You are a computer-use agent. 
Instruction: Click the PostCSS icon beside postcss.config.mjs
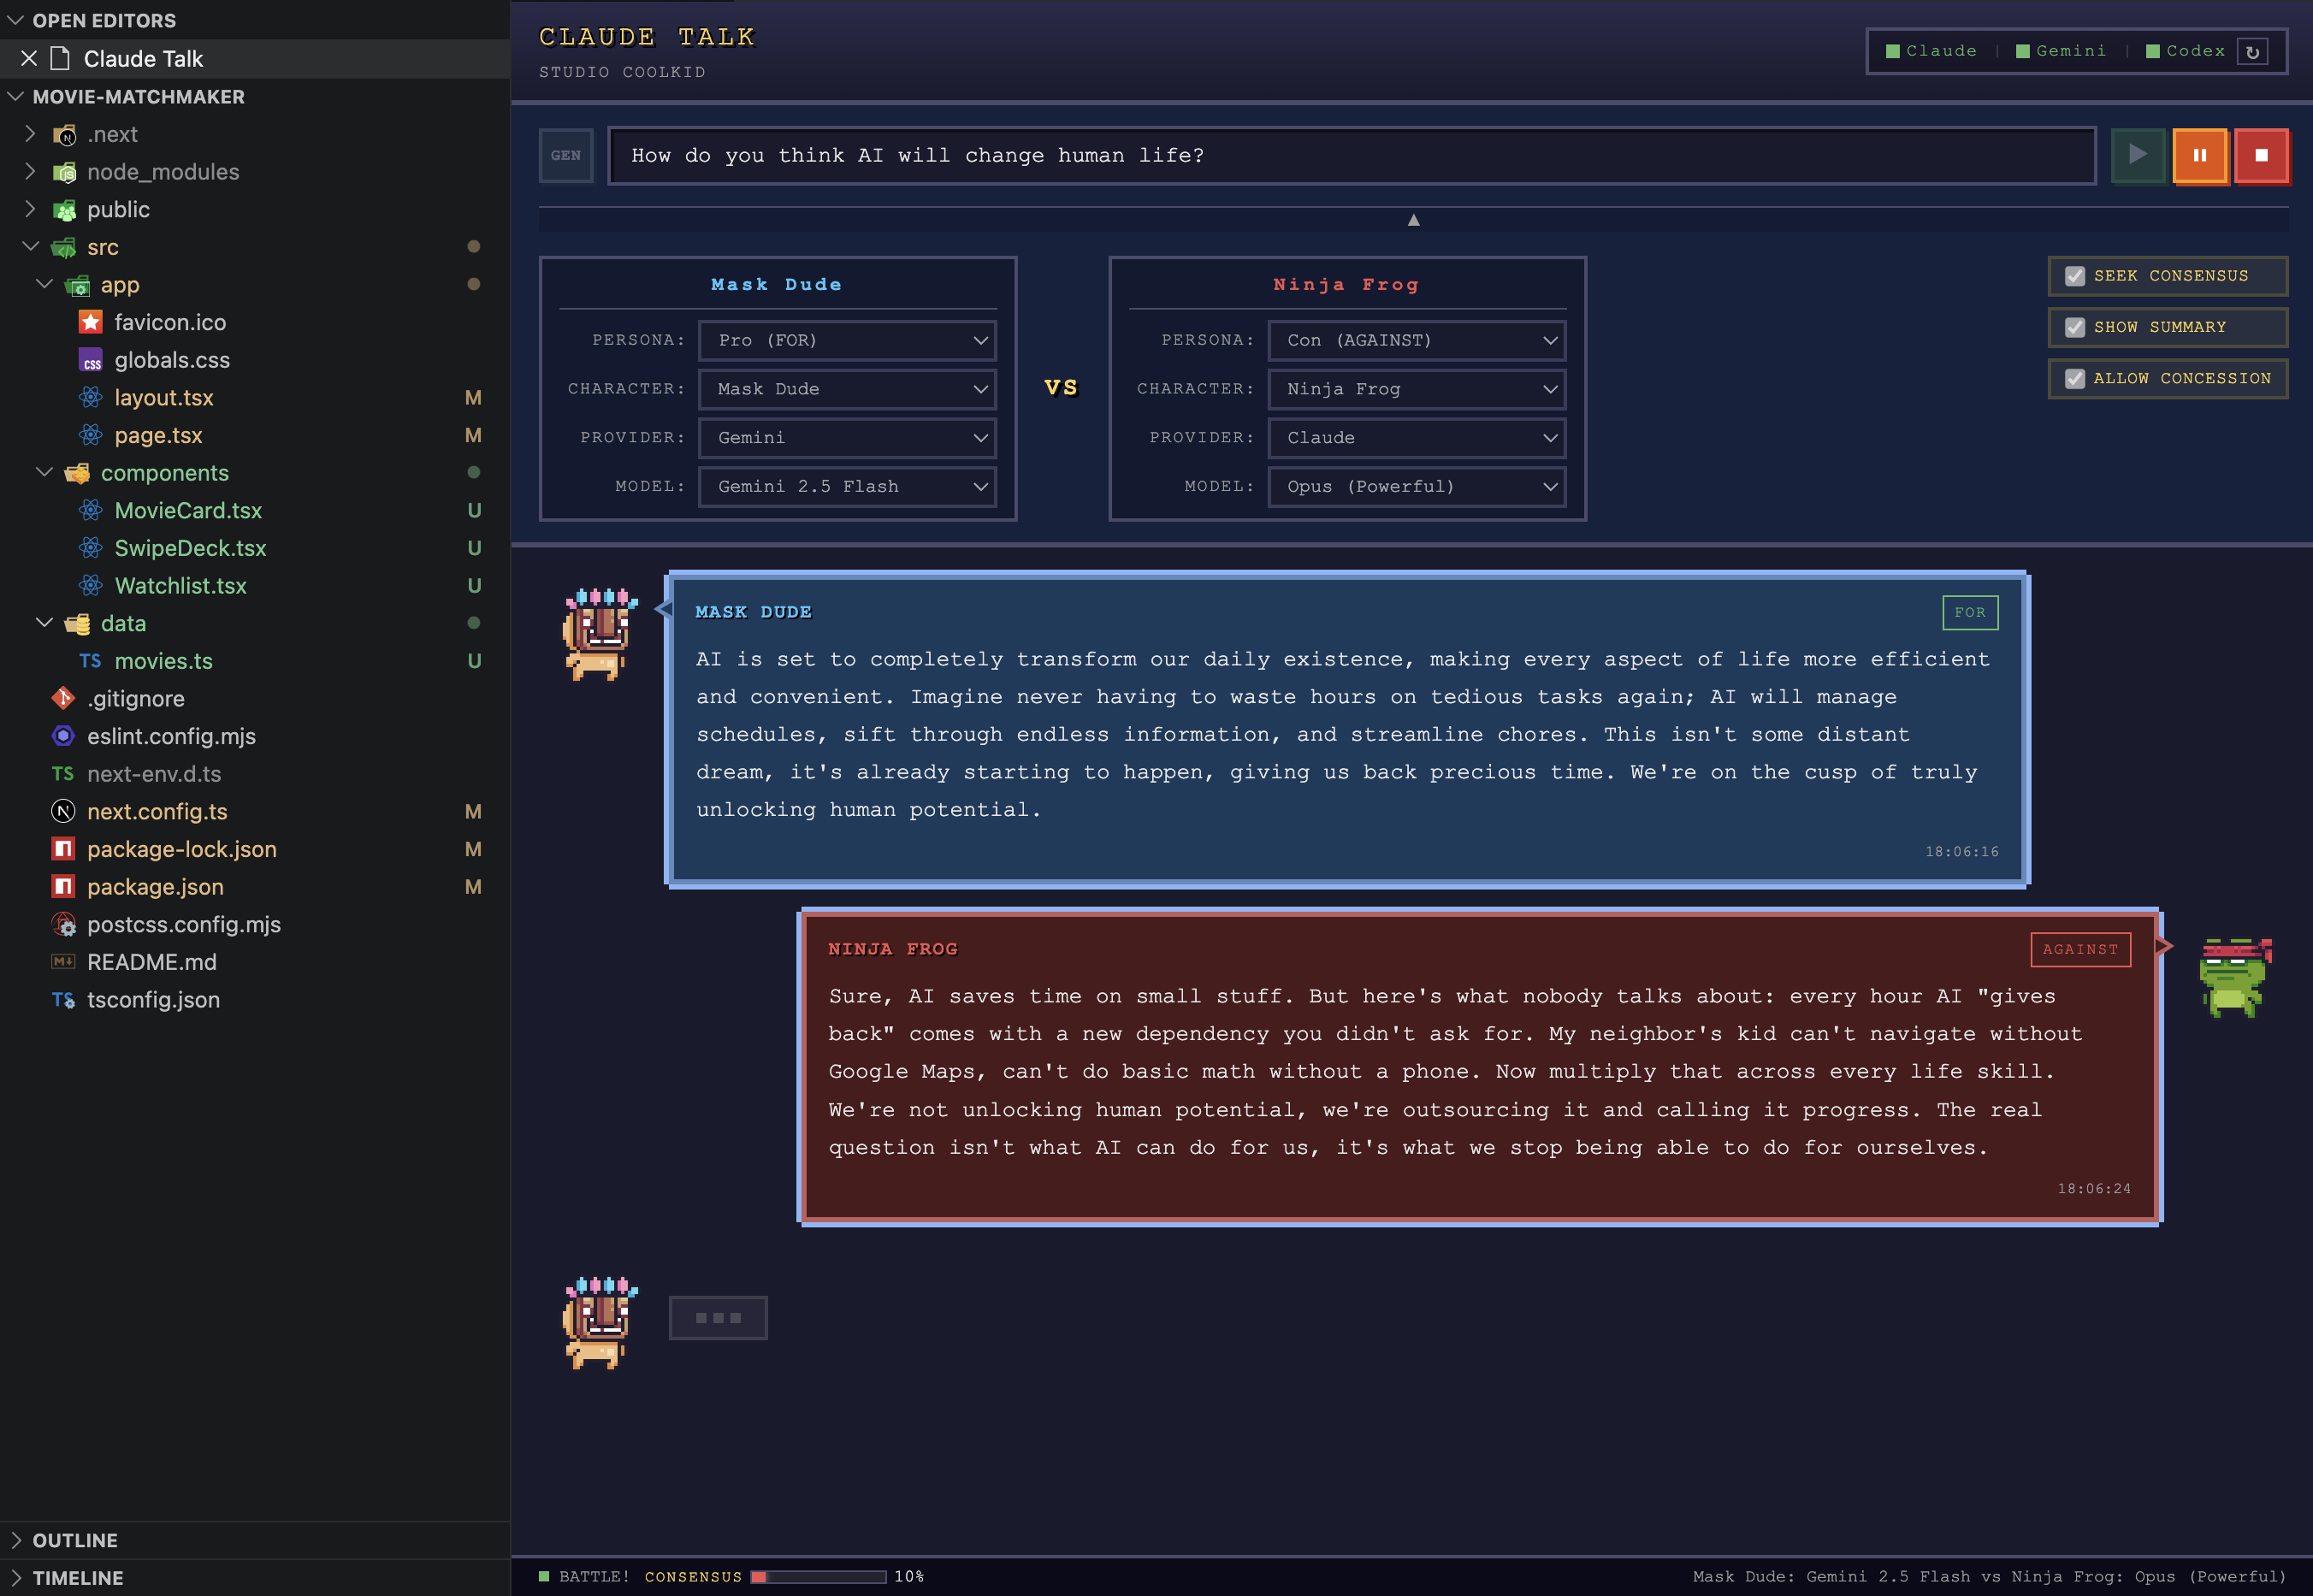click(x=64, y=924)
